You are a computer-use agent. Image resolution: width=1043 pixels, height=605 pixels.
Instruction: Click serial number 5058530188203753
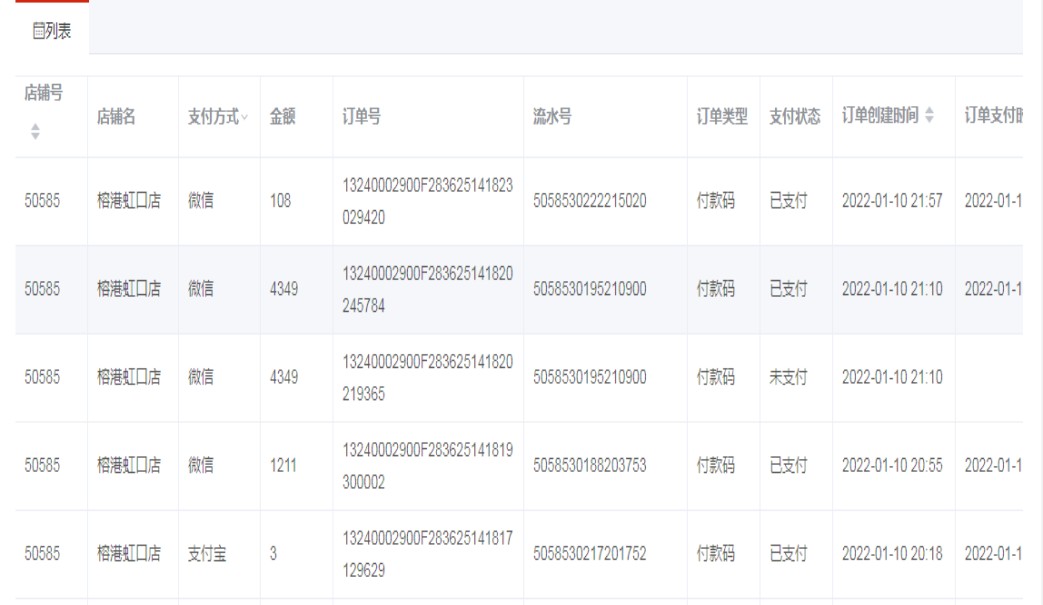pyautogui.click(x=589, y=466)
